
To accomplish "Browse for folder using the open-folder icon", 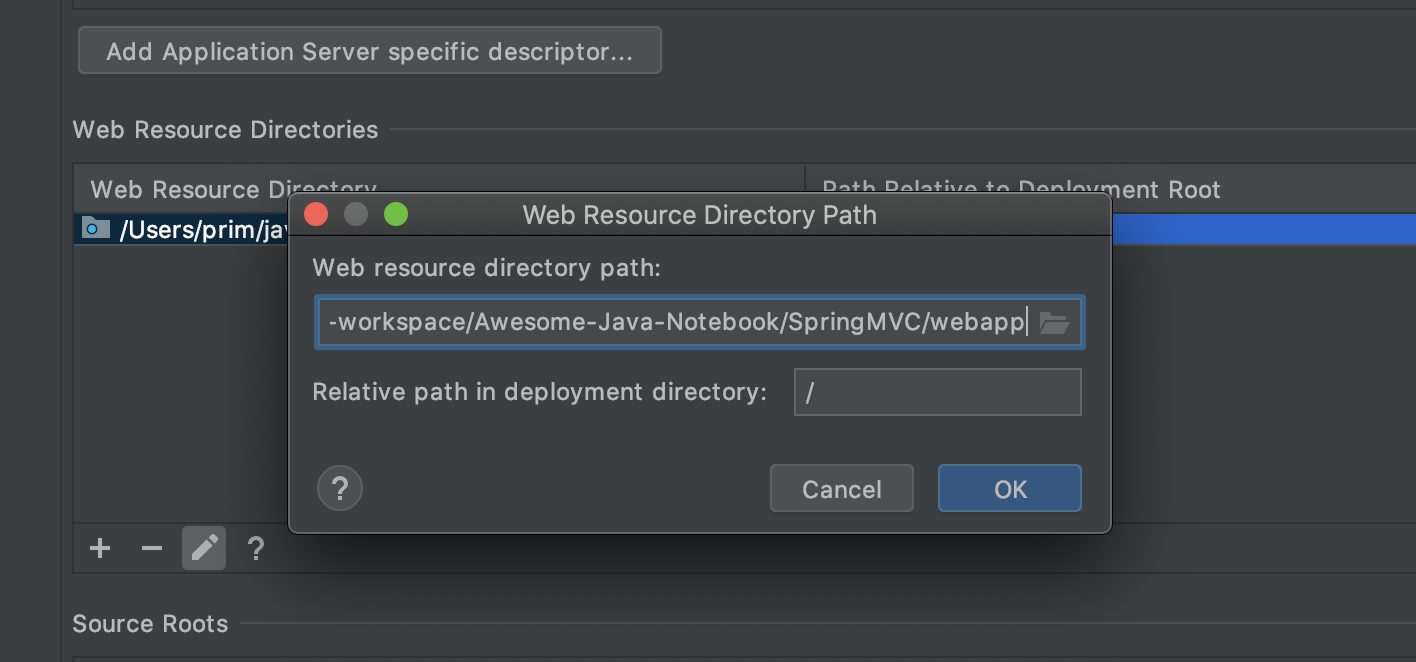I will (x=1054, y=323).
